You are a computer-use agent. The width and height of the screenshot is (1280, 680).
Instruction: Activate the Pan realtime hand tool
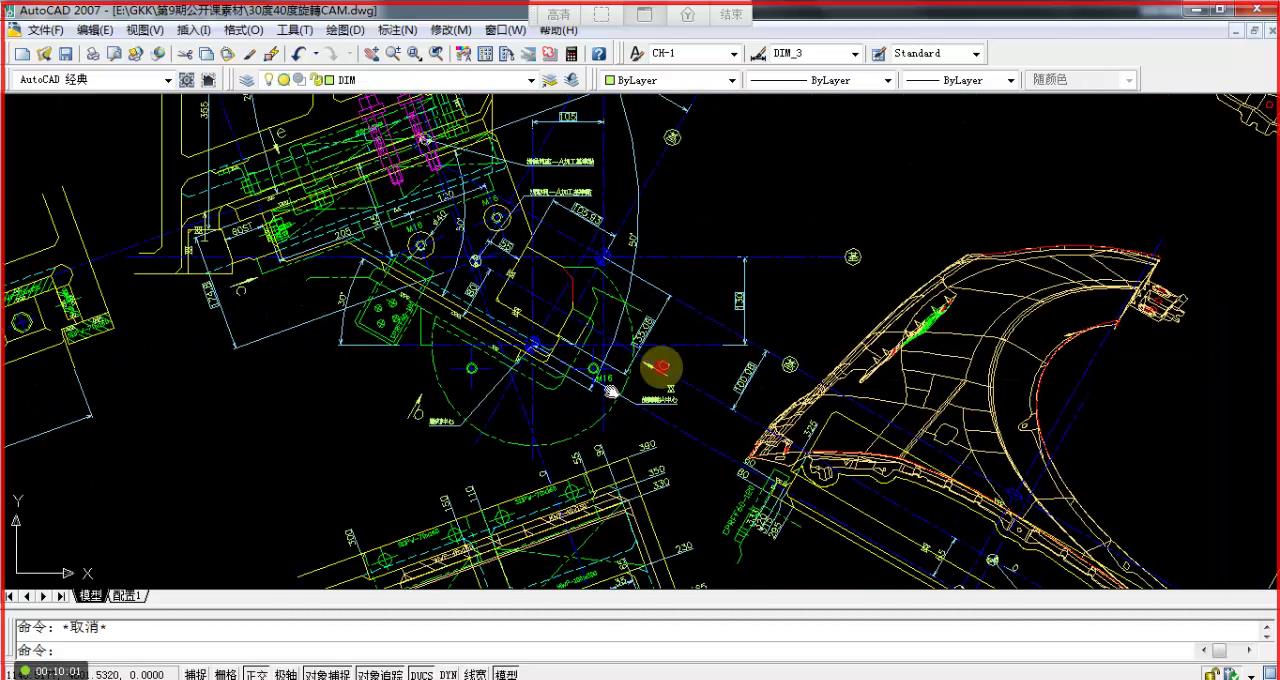(x=372, y=54)
